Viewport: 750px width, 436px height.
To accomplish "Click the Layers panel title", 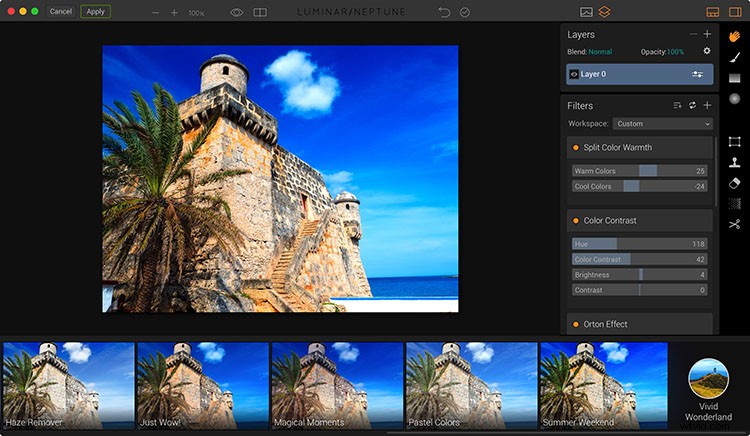I will [x=581, y=34].
